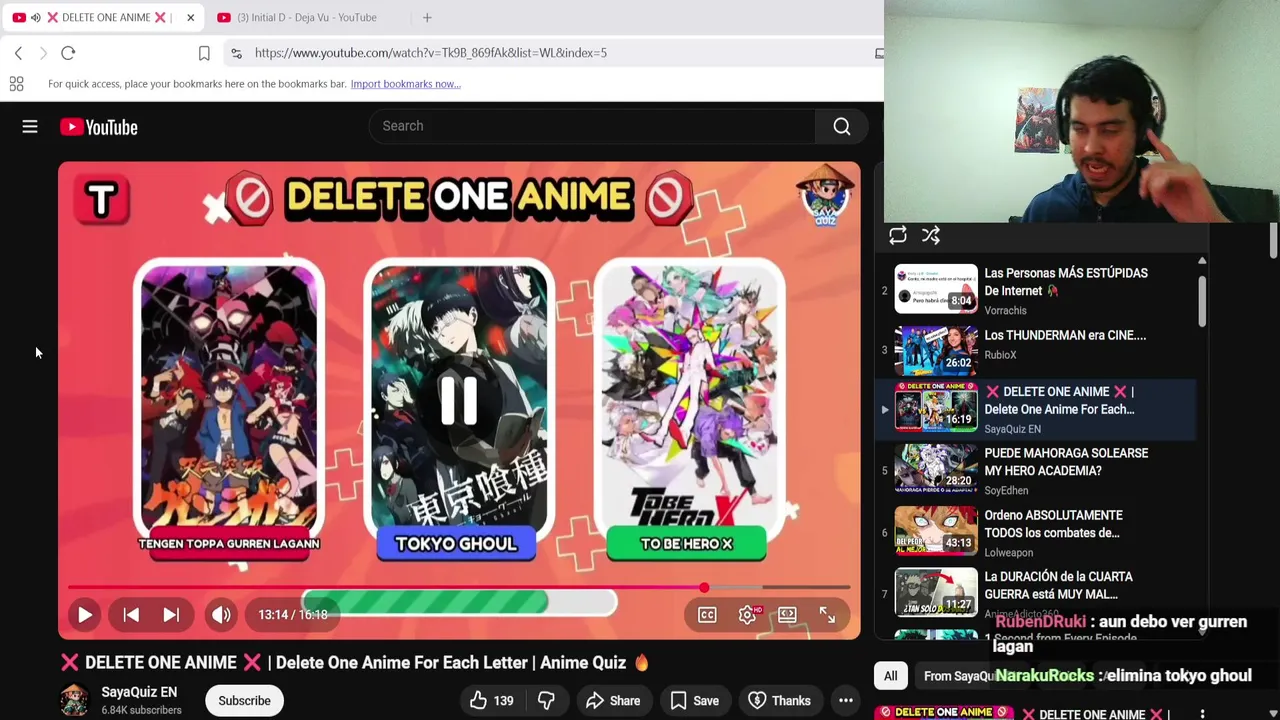The width and height of the screenshot is (1280, 720).
Task: Open PUEDE MAHORAGA SOLEARSE MY HERO ACADEMIA video
Action: pos(1035,471)
